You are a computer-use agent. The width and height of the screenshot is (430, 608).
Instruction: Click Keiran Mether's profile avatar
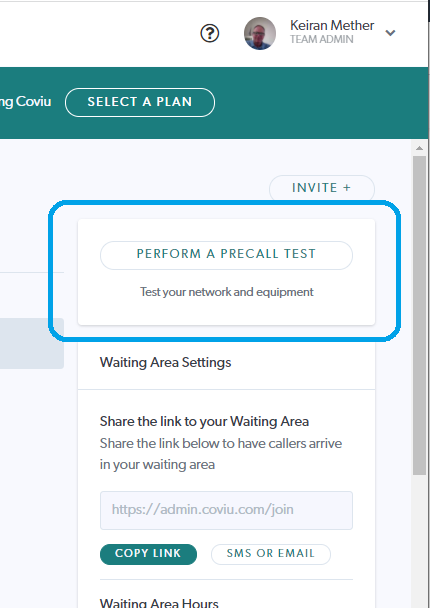pyautogui.click(x=260, y=33)
